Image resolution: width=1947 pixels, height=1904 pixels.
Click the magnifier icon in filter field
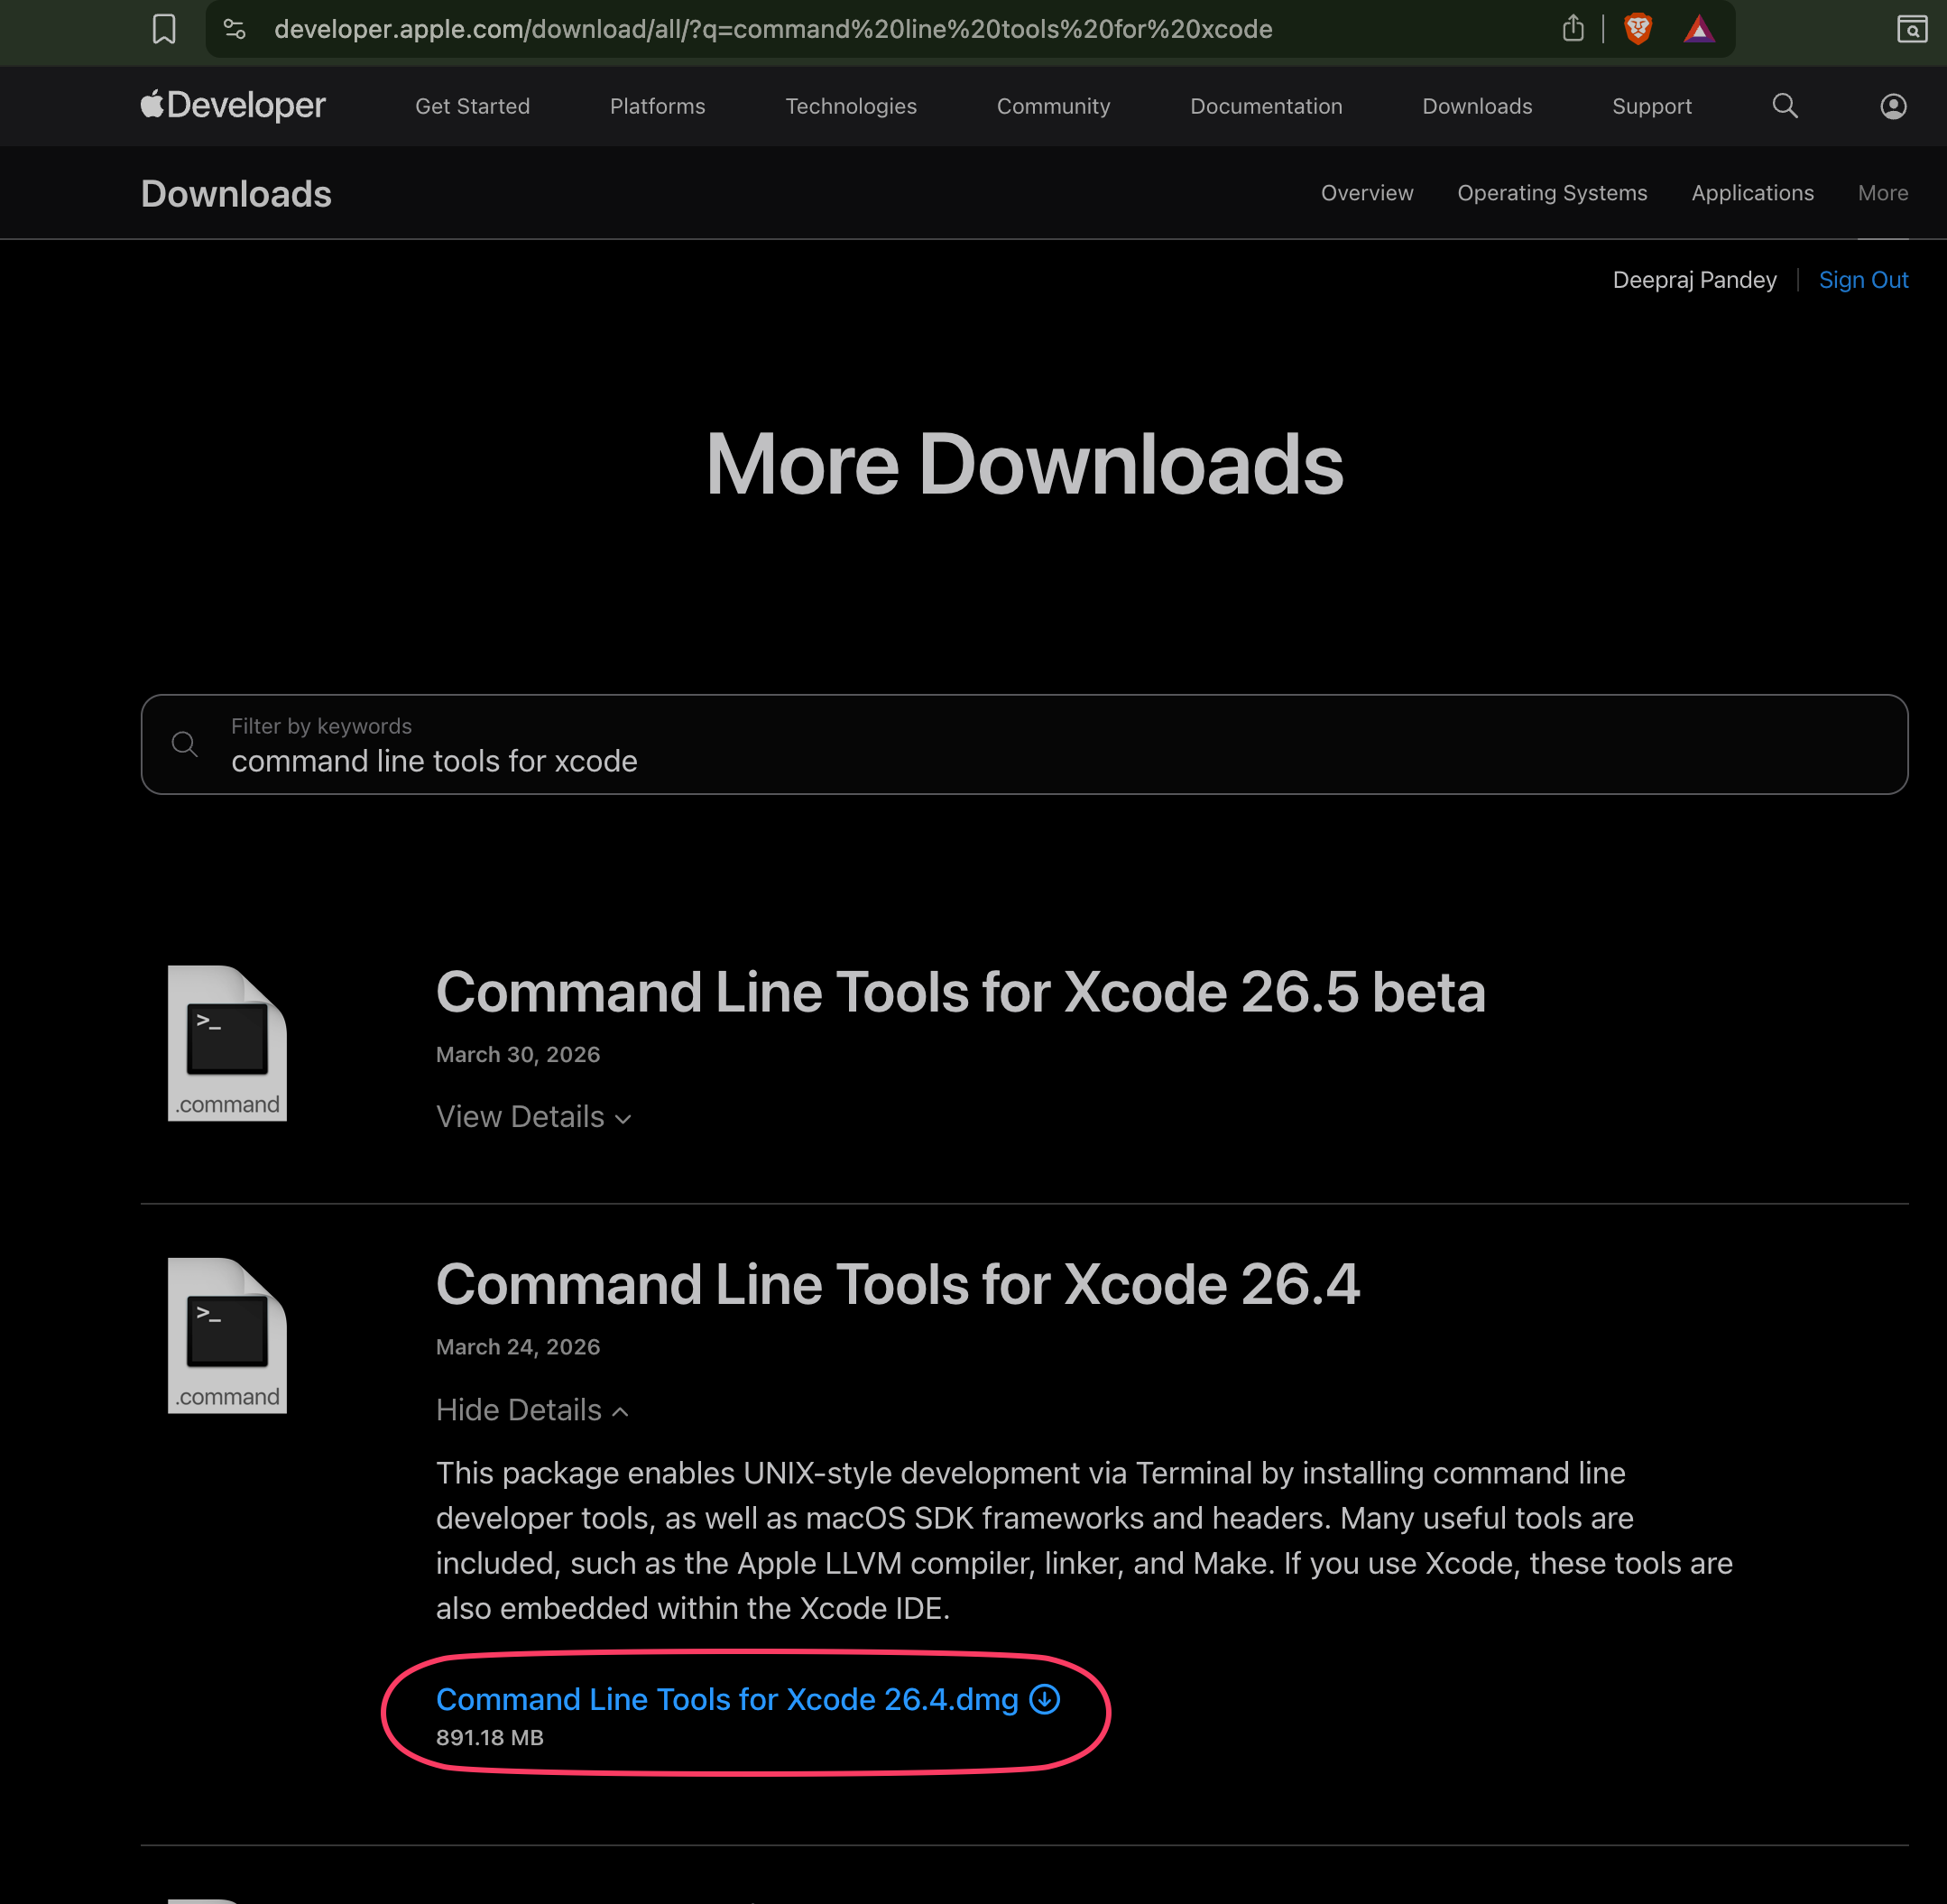pyautogui.click(x=185, y=744)
